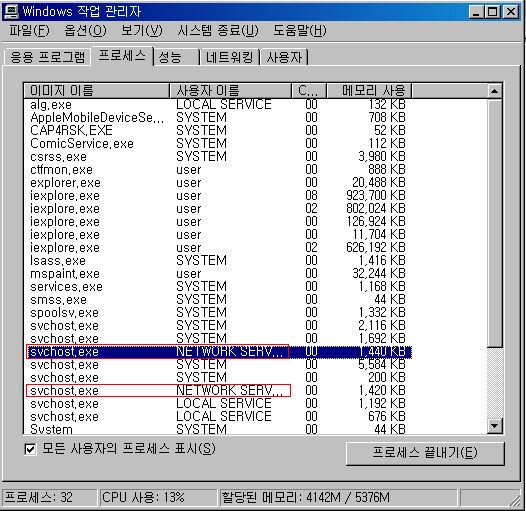Switch to the 응용 프로그램 tab
Viewport: 526px width, 511px height.
point(47,57)
